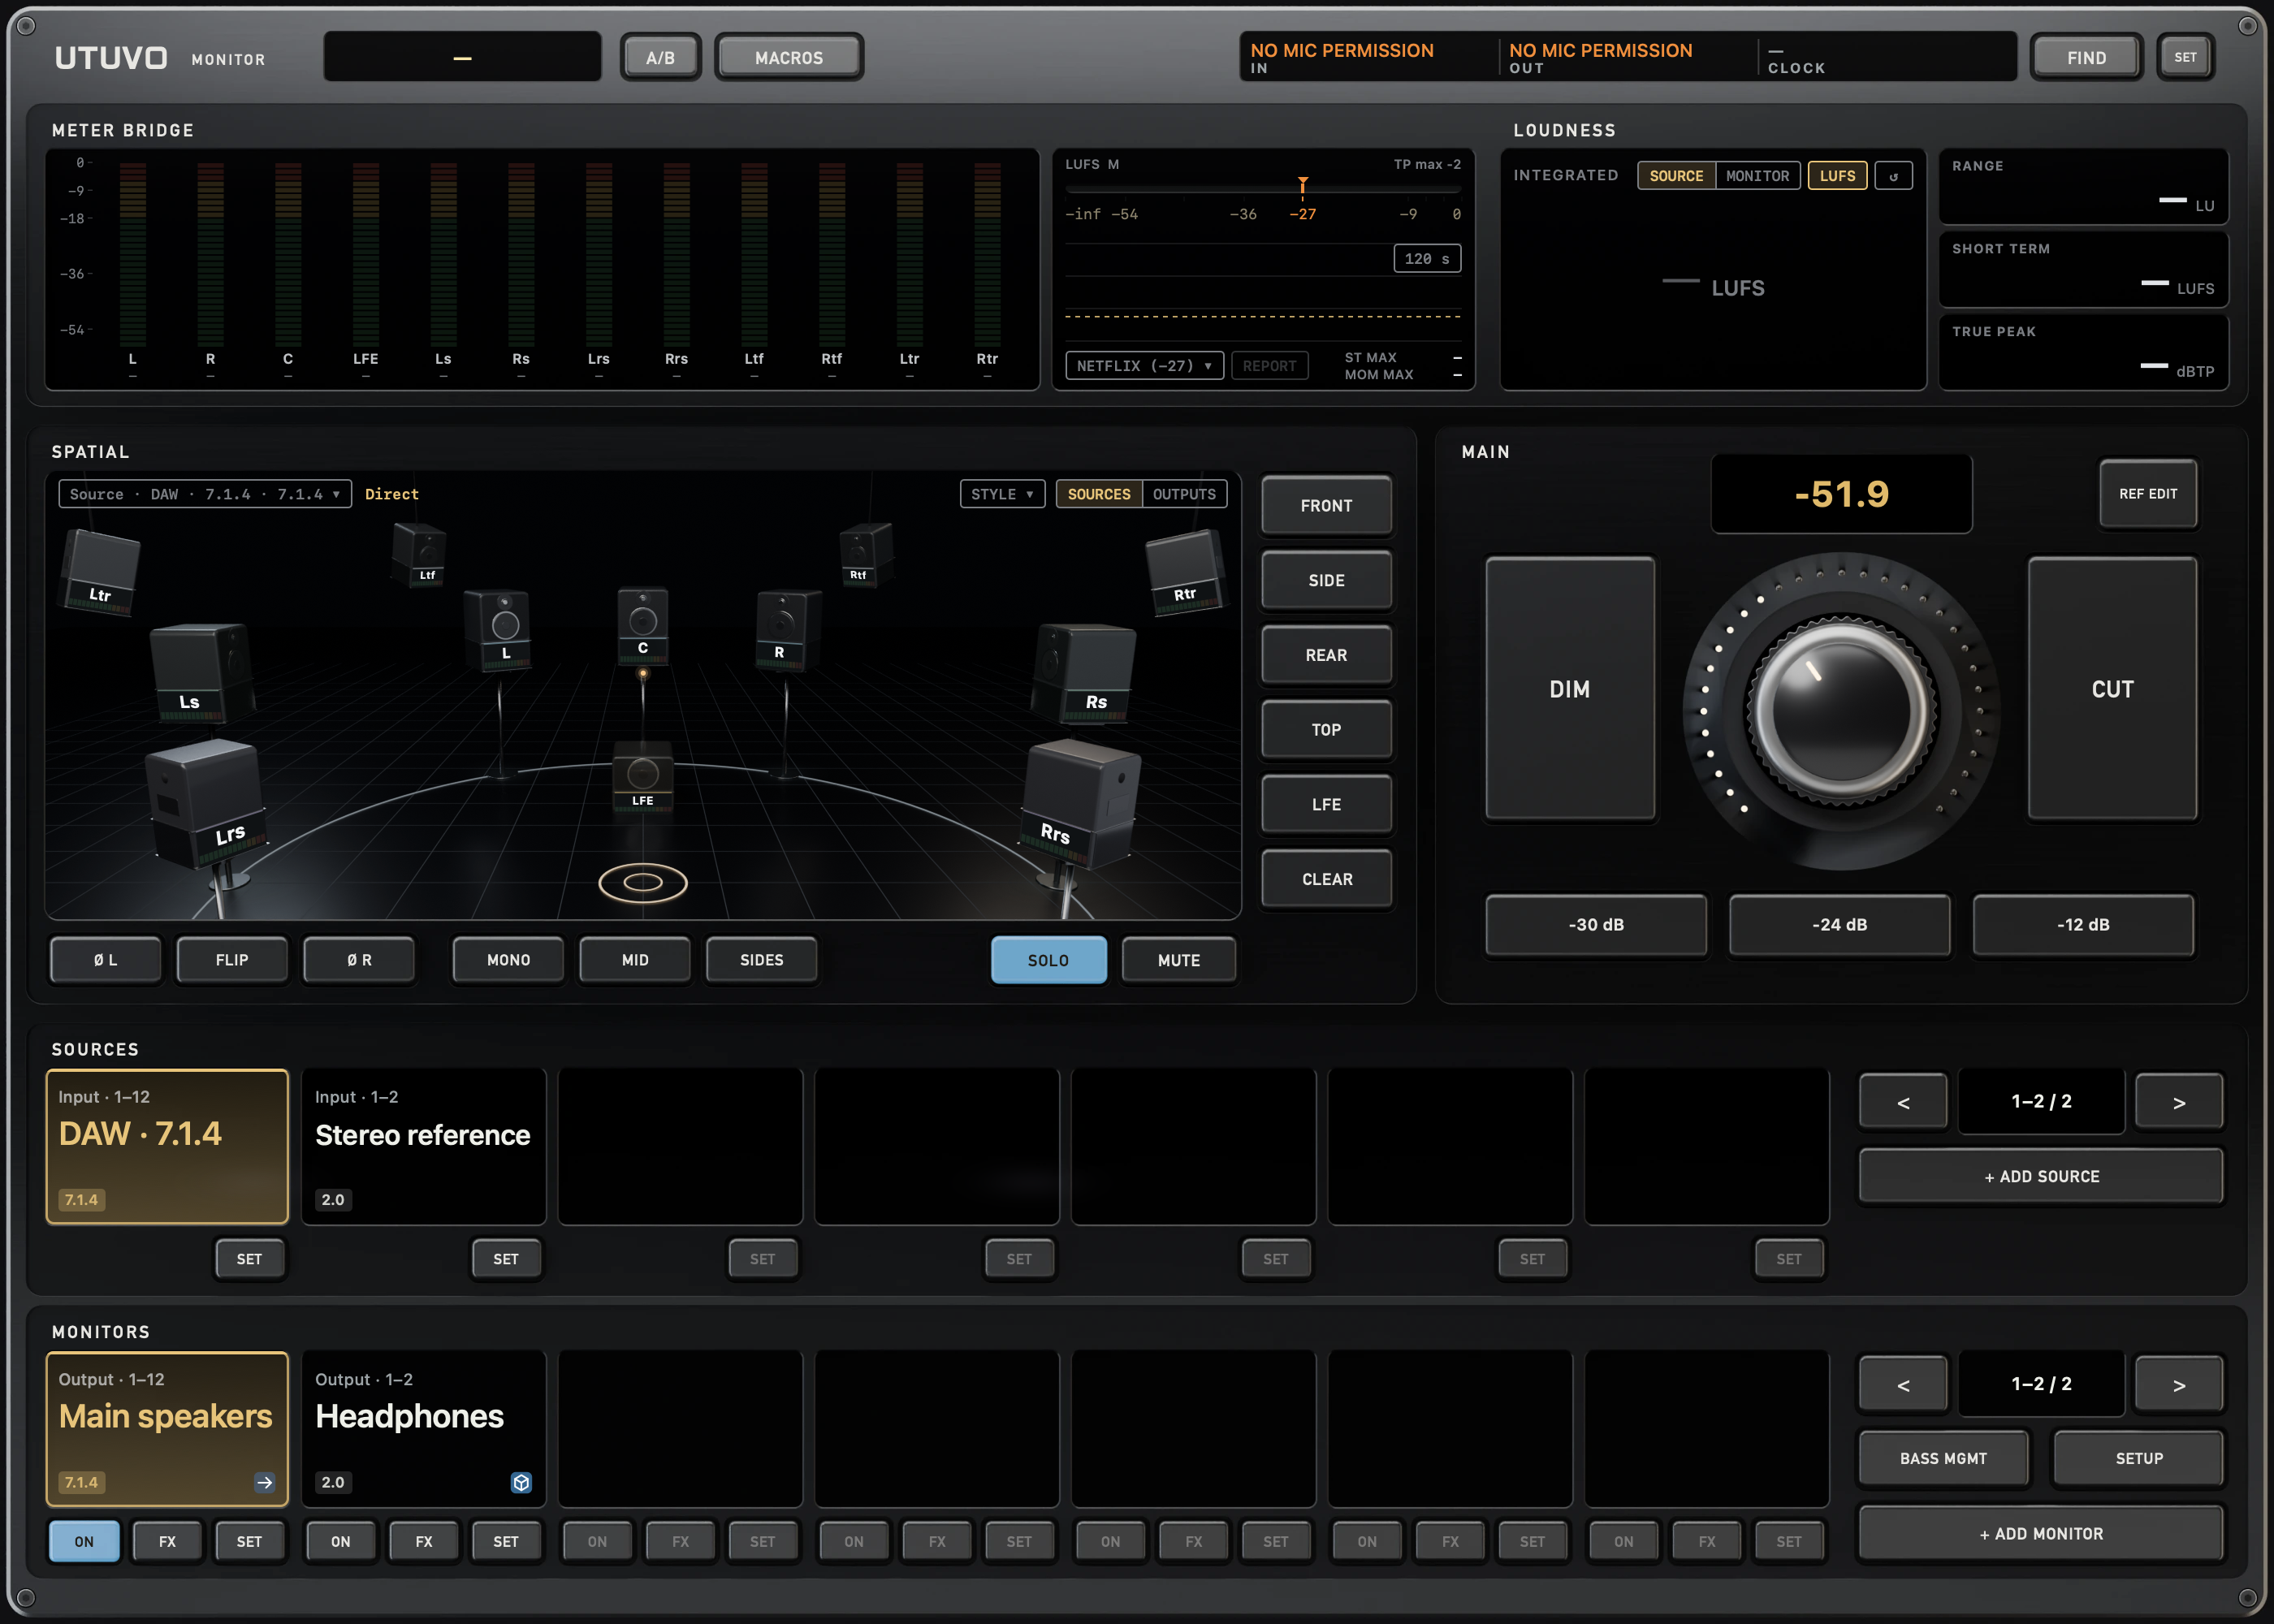This screenshot has width=2274, height=1624.
Task: Turn off Main speakers ON button
Action: tap(85, 1541)
